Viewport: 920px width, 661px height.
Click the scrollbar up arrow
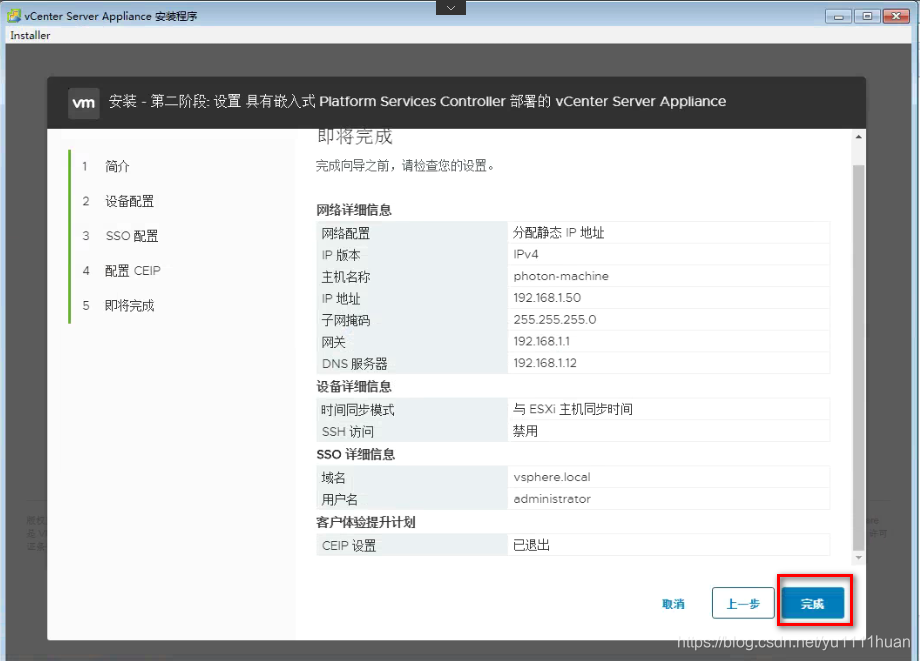858,137
